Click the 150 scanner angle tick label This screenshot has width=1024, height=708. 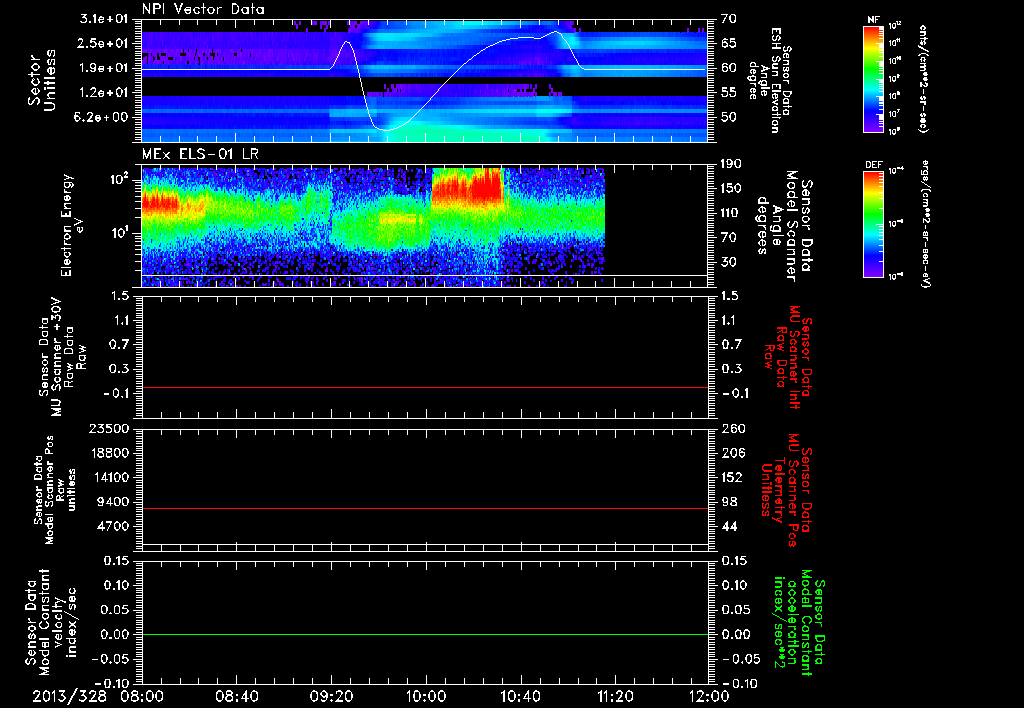coord(732,189)
